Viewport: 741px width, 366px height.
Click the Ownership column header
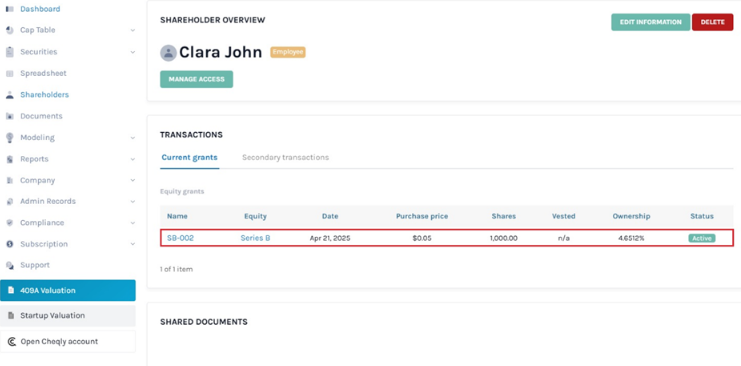click(x=631, y=216)
